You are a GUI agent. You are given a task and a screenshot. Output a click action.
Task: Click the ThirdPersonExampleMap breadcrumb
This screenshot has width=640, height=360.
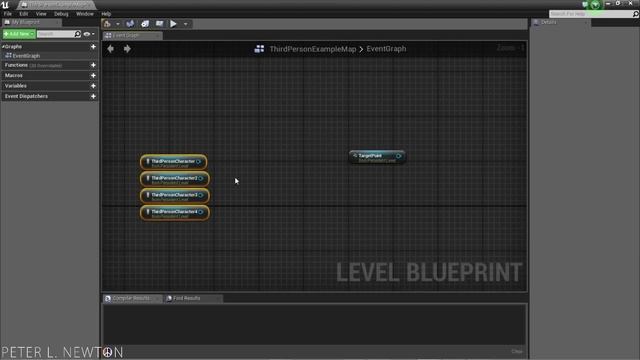click(x=313, y=49)
